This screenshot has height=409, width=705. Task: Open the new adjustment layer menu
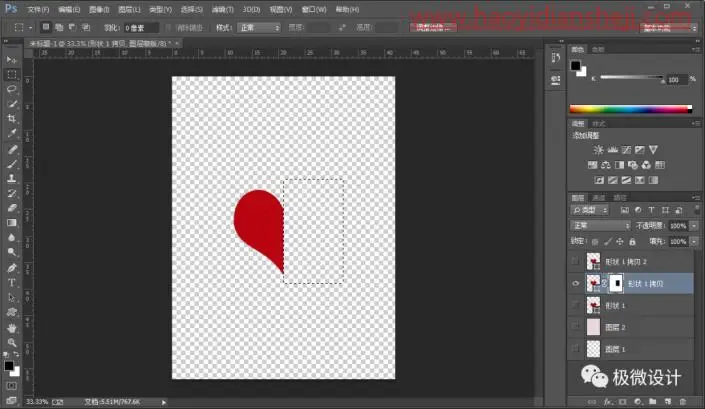click(x=638, y=401)
